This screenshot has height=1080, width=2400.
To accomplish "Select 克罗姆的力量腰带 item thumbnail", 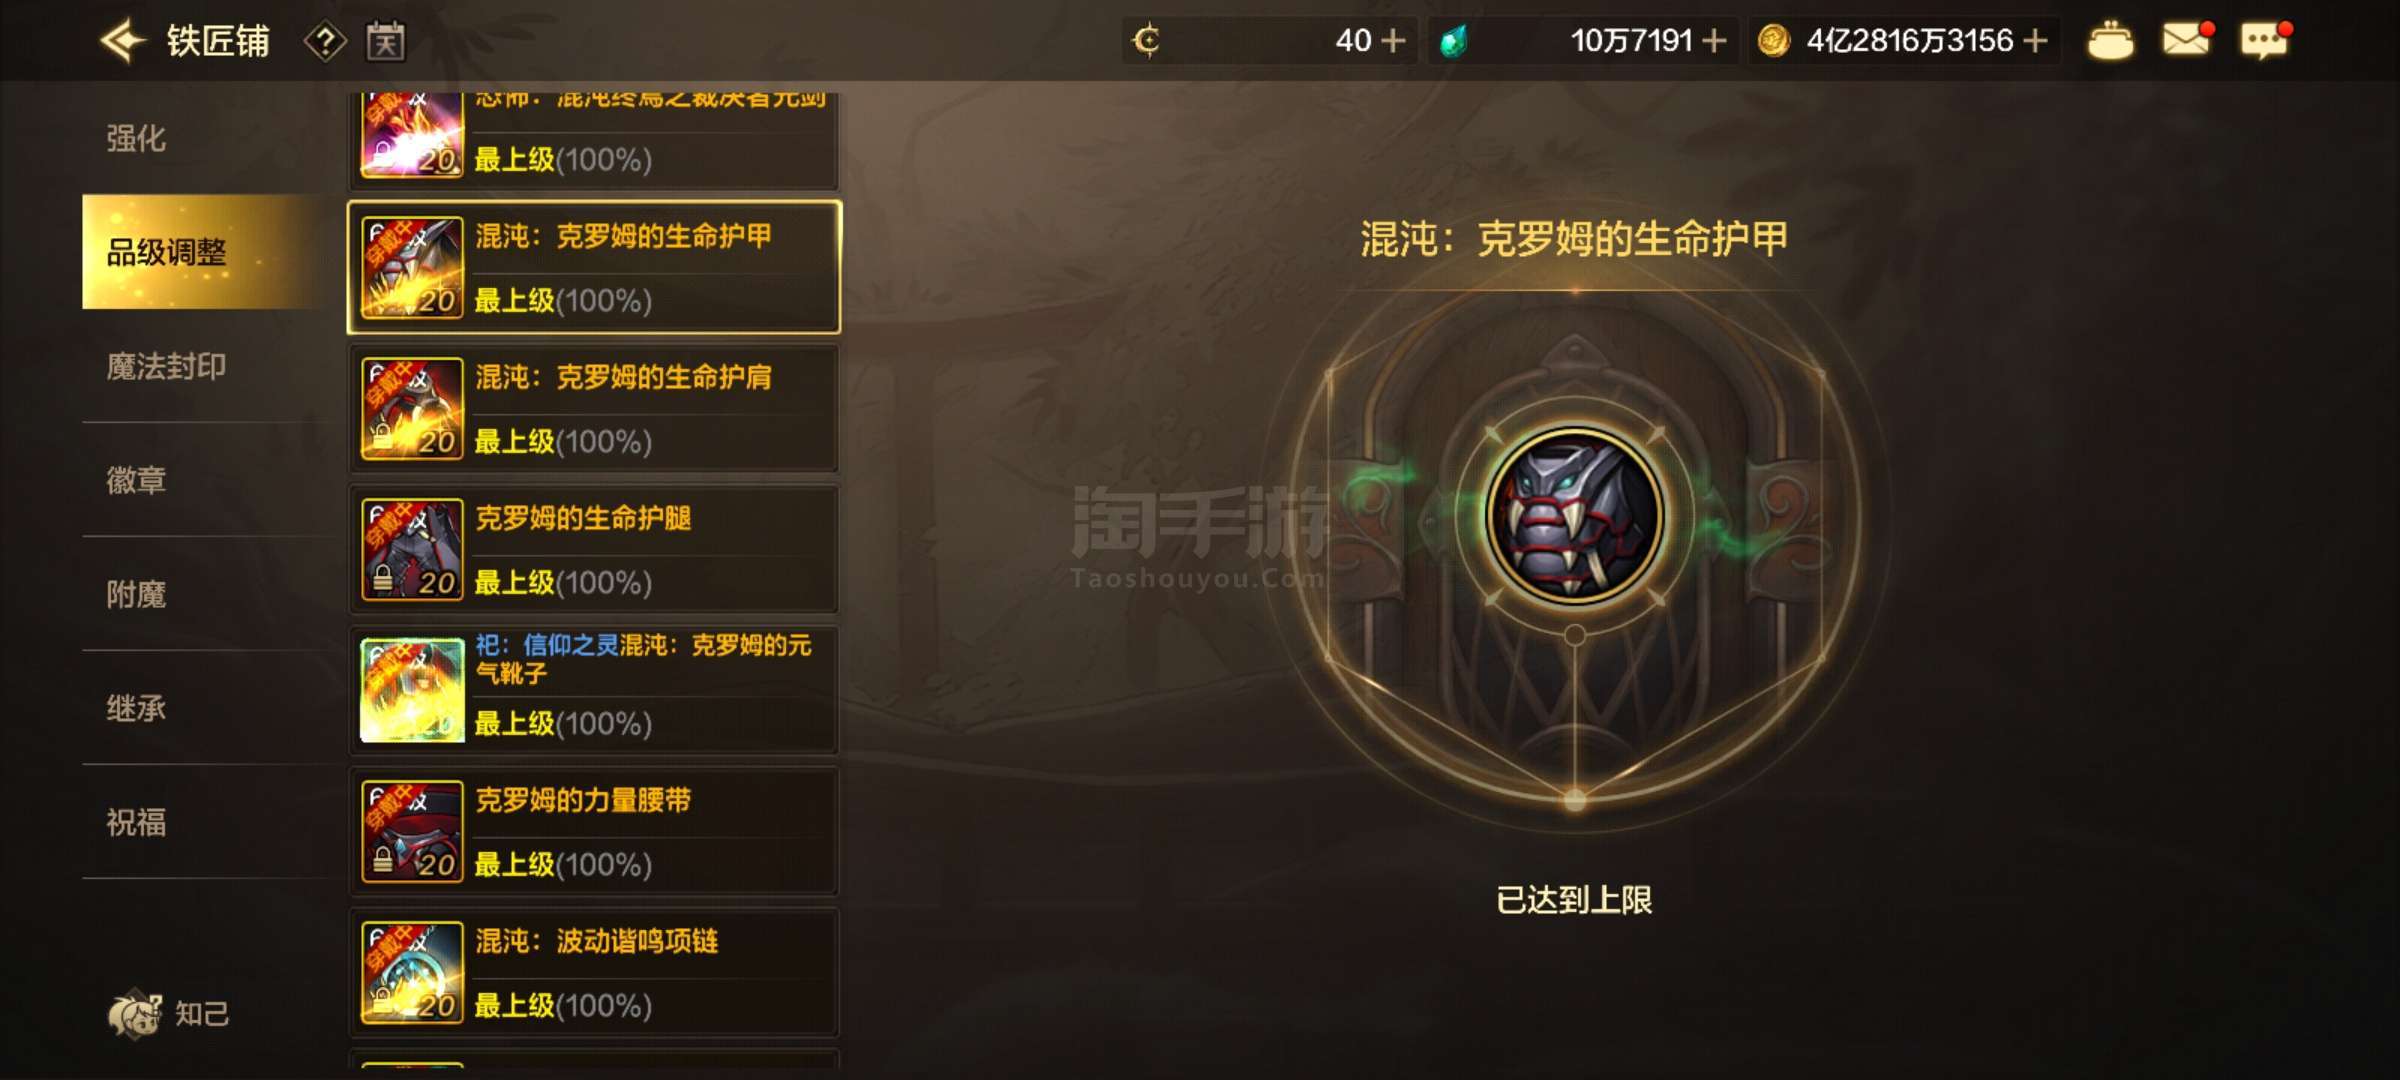I will pyautogui.click(x=412, y=831).
